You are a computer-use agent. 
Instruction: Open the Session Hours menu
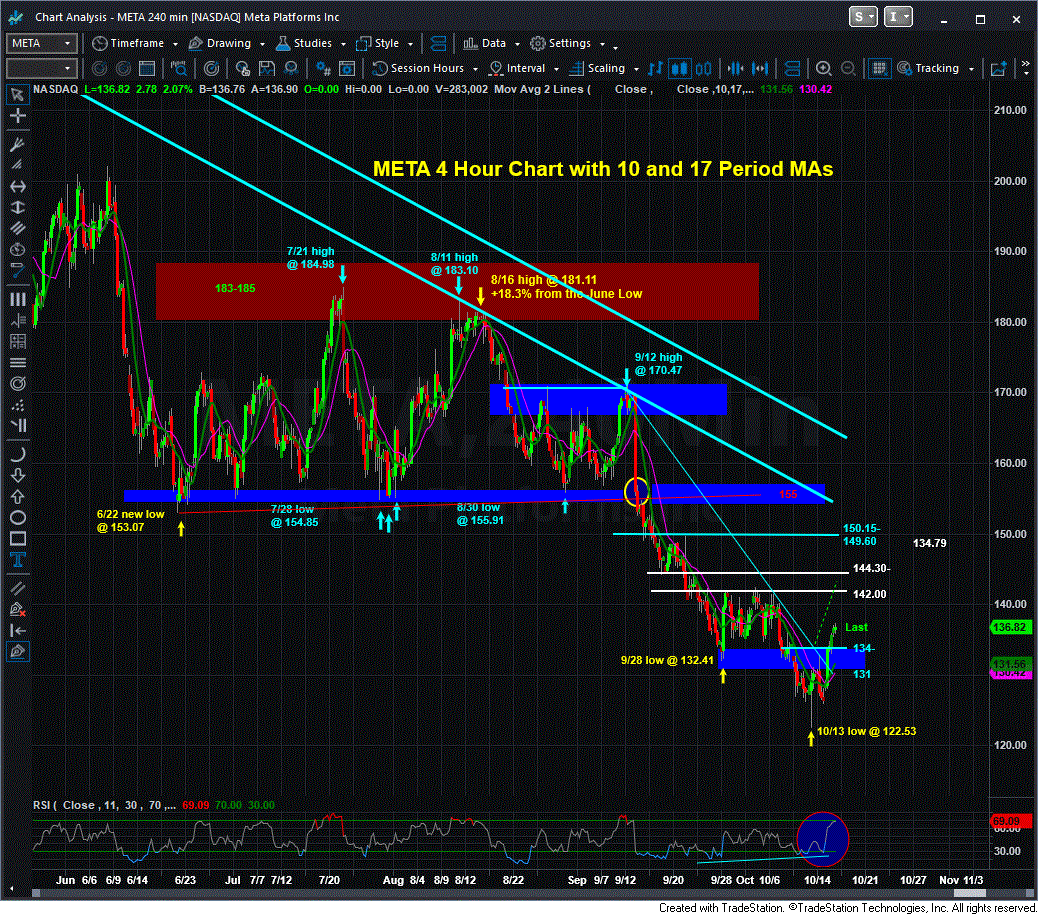425,68
